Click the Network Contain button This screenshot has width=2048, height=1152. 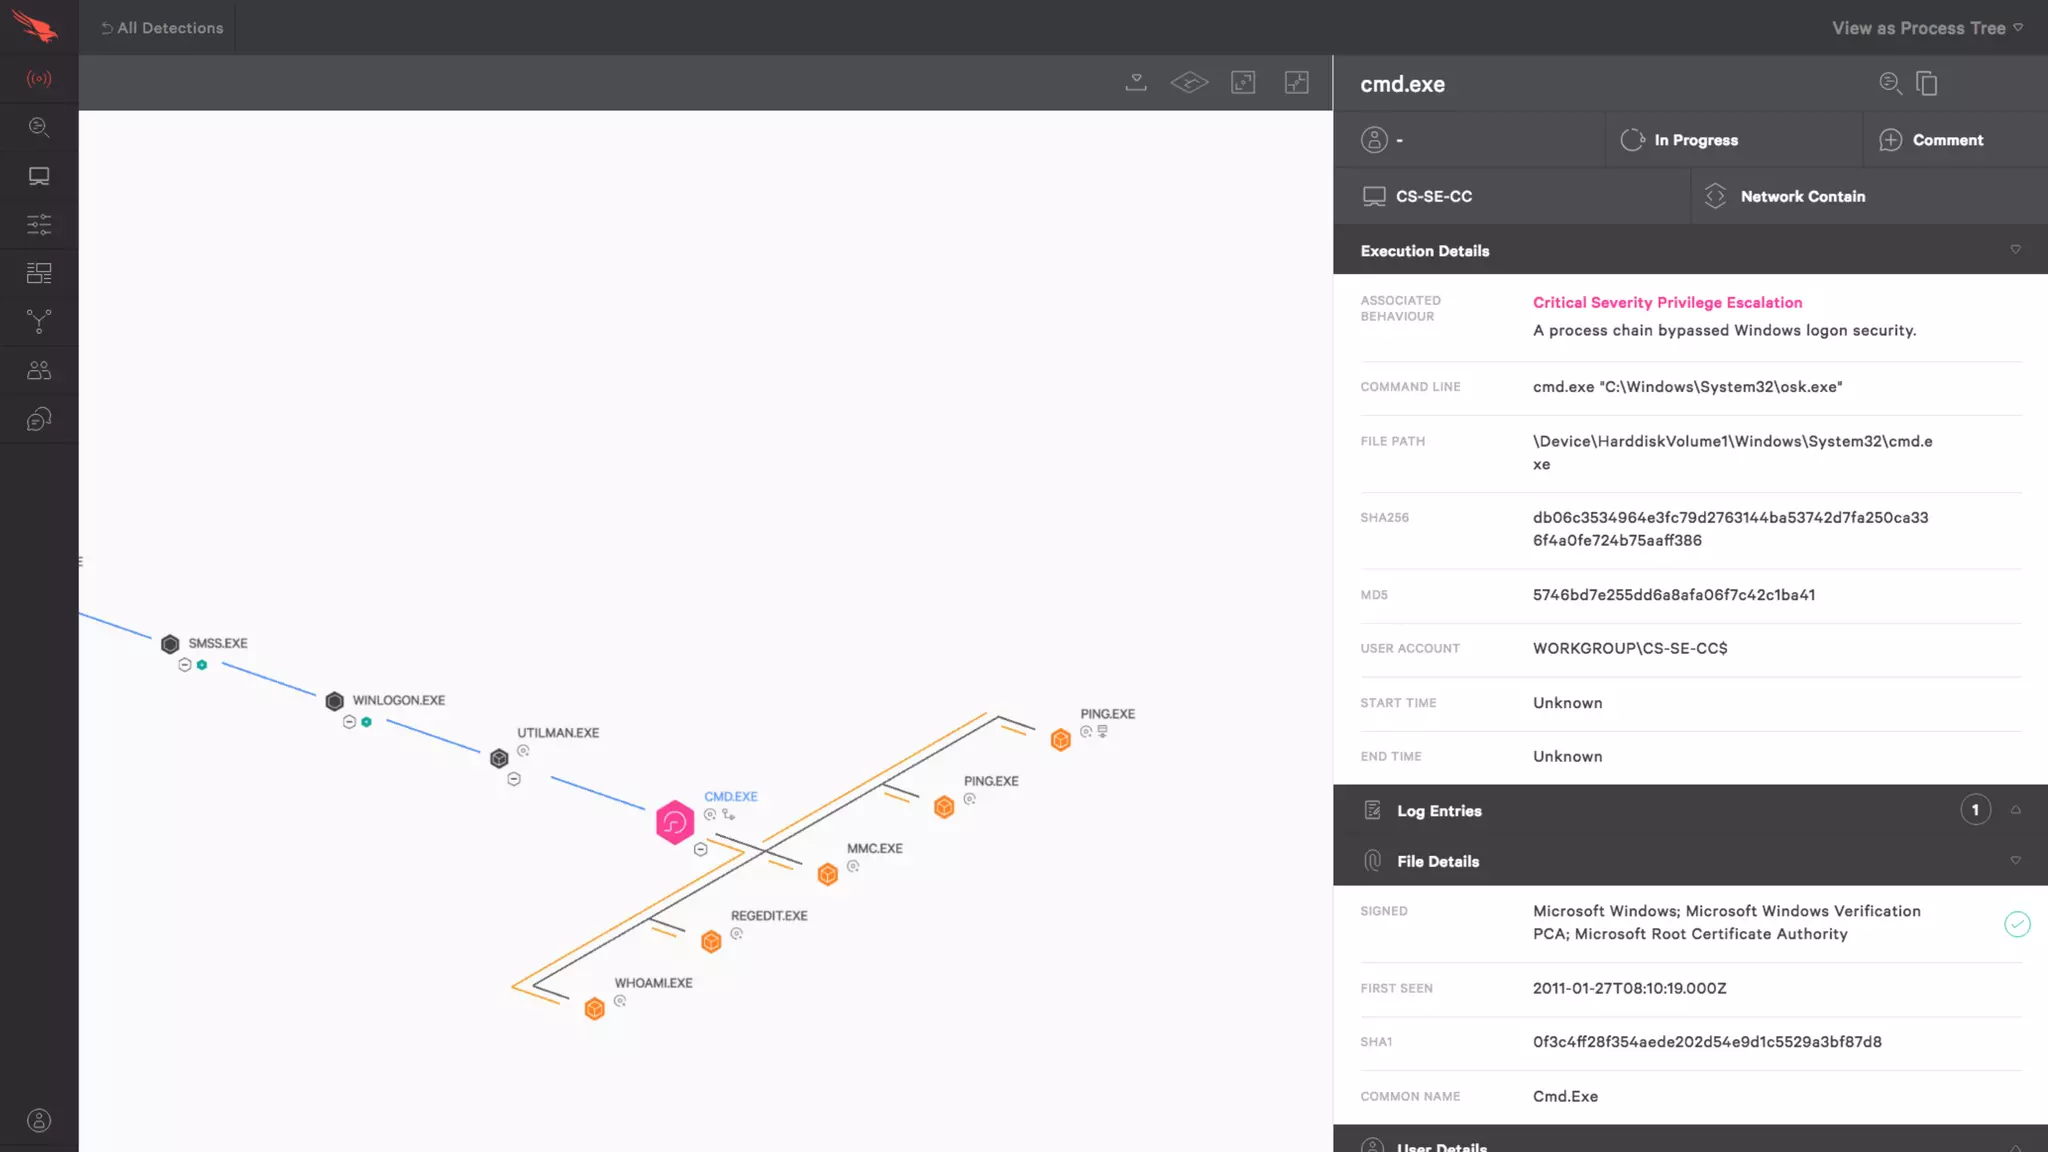(1802, 197)
